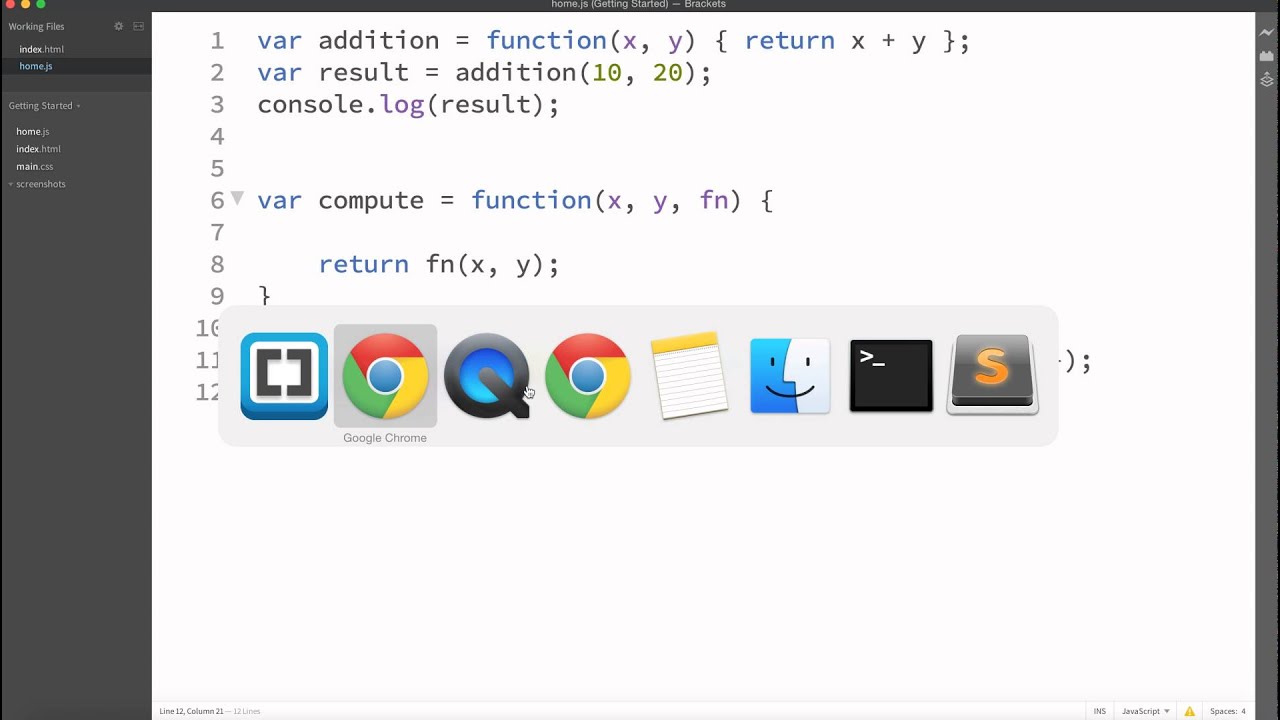Open Extension Manager icon in right toolbar
This screenshot has width=1280, height=720.
pyautogui.click(x=1267, y=56)
